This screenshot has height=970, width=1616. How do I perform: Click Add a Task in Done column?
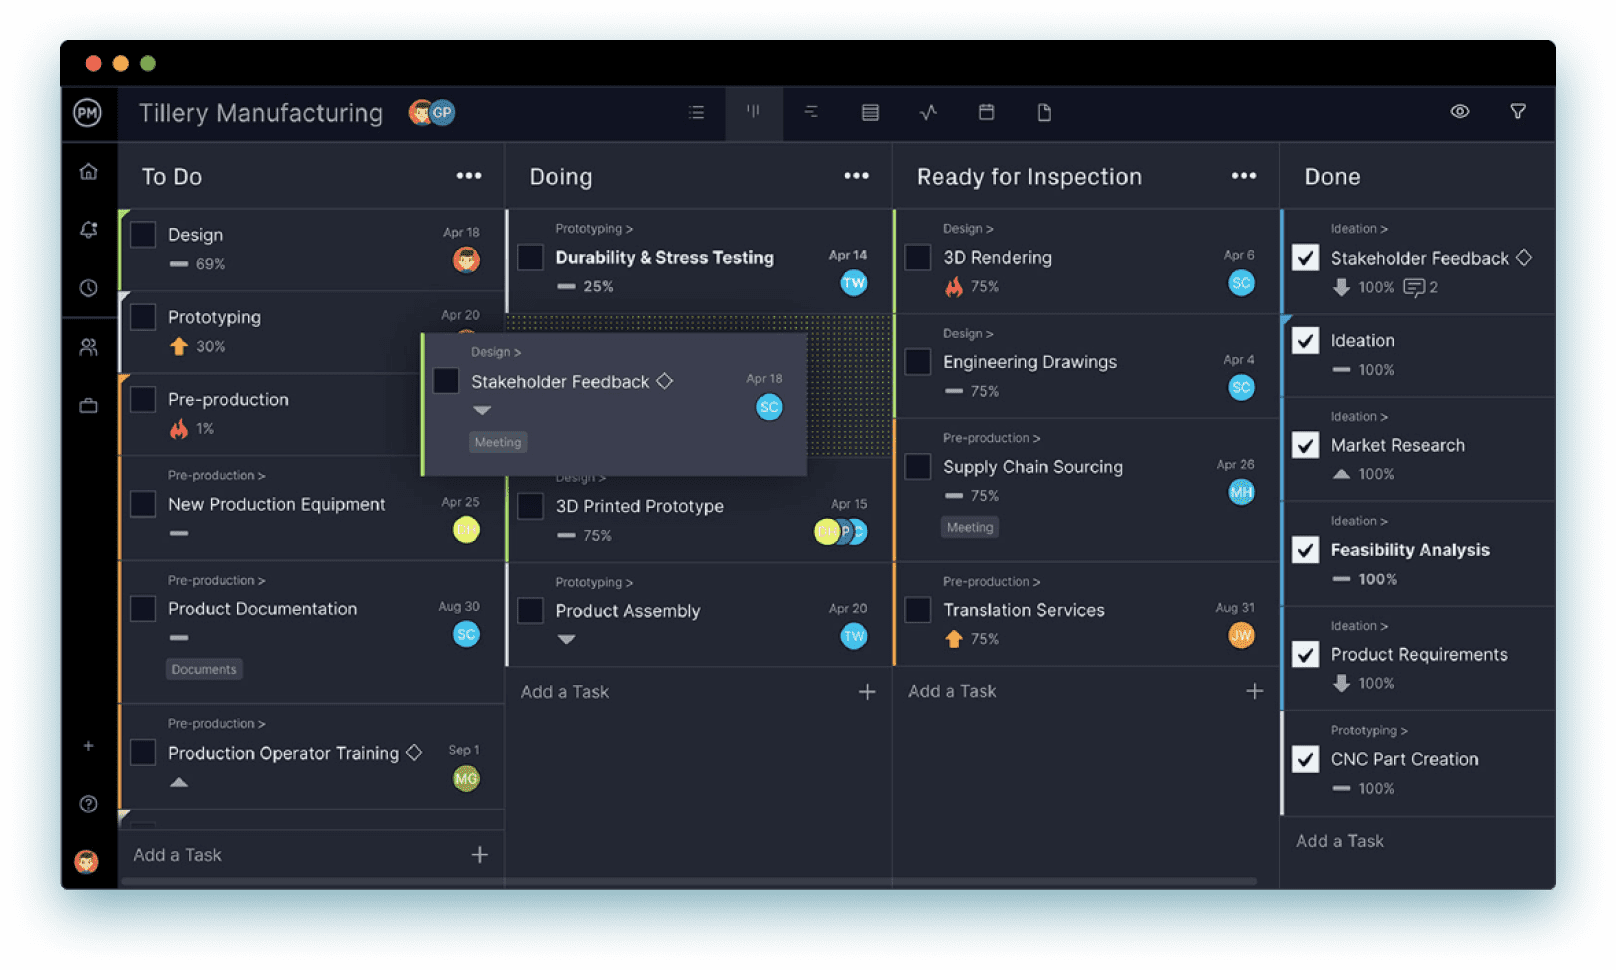(1339, 841)
